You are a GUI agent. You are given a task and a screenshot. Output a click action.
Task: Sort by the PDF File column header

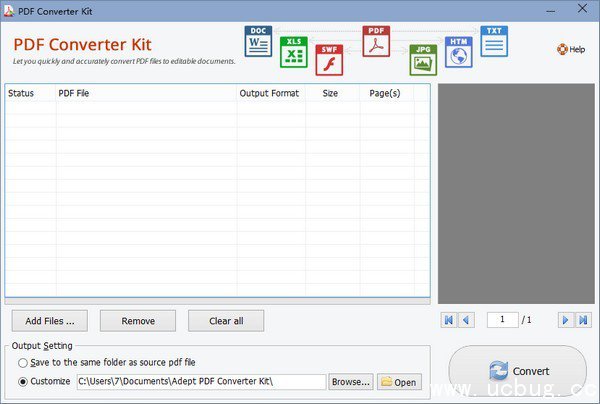(145, 93)
